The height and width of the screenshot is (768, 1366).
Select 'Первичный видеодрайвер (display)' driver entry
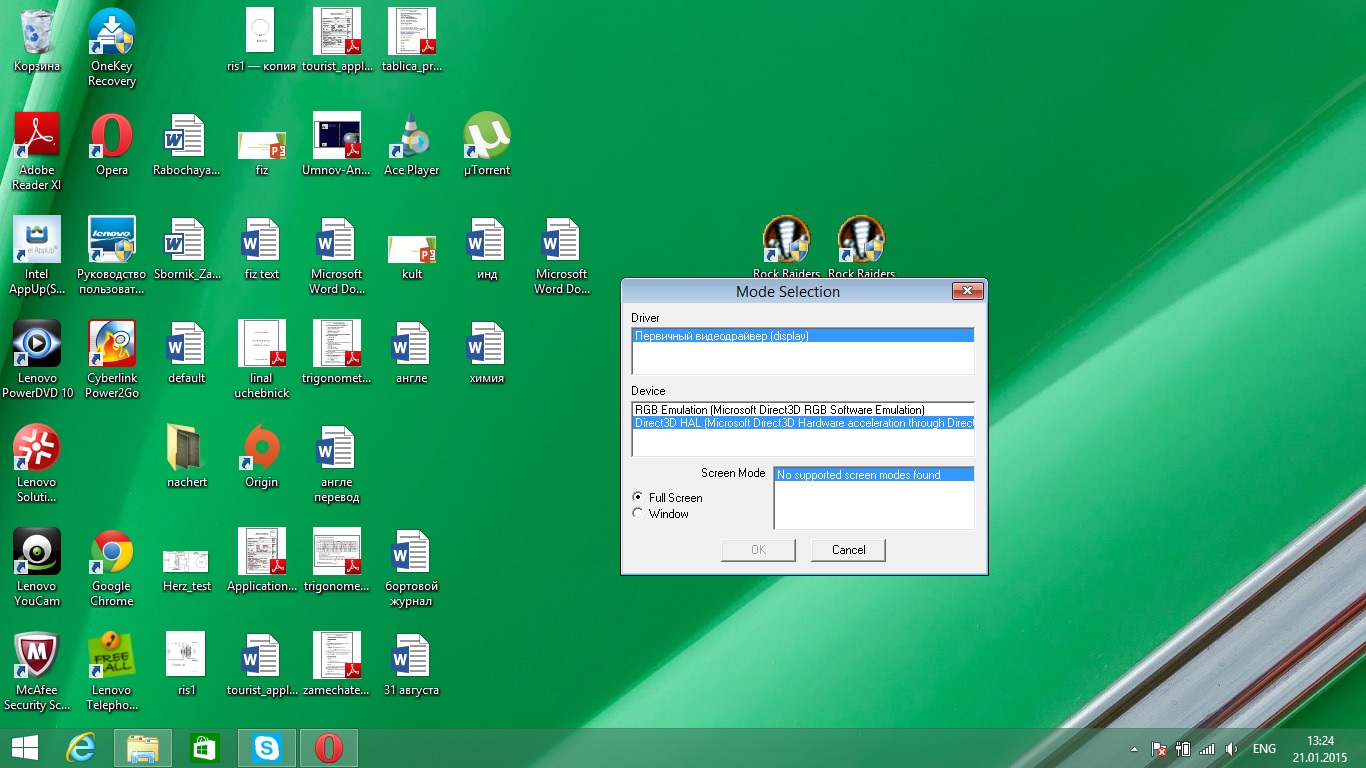click(x=803, y=336)
